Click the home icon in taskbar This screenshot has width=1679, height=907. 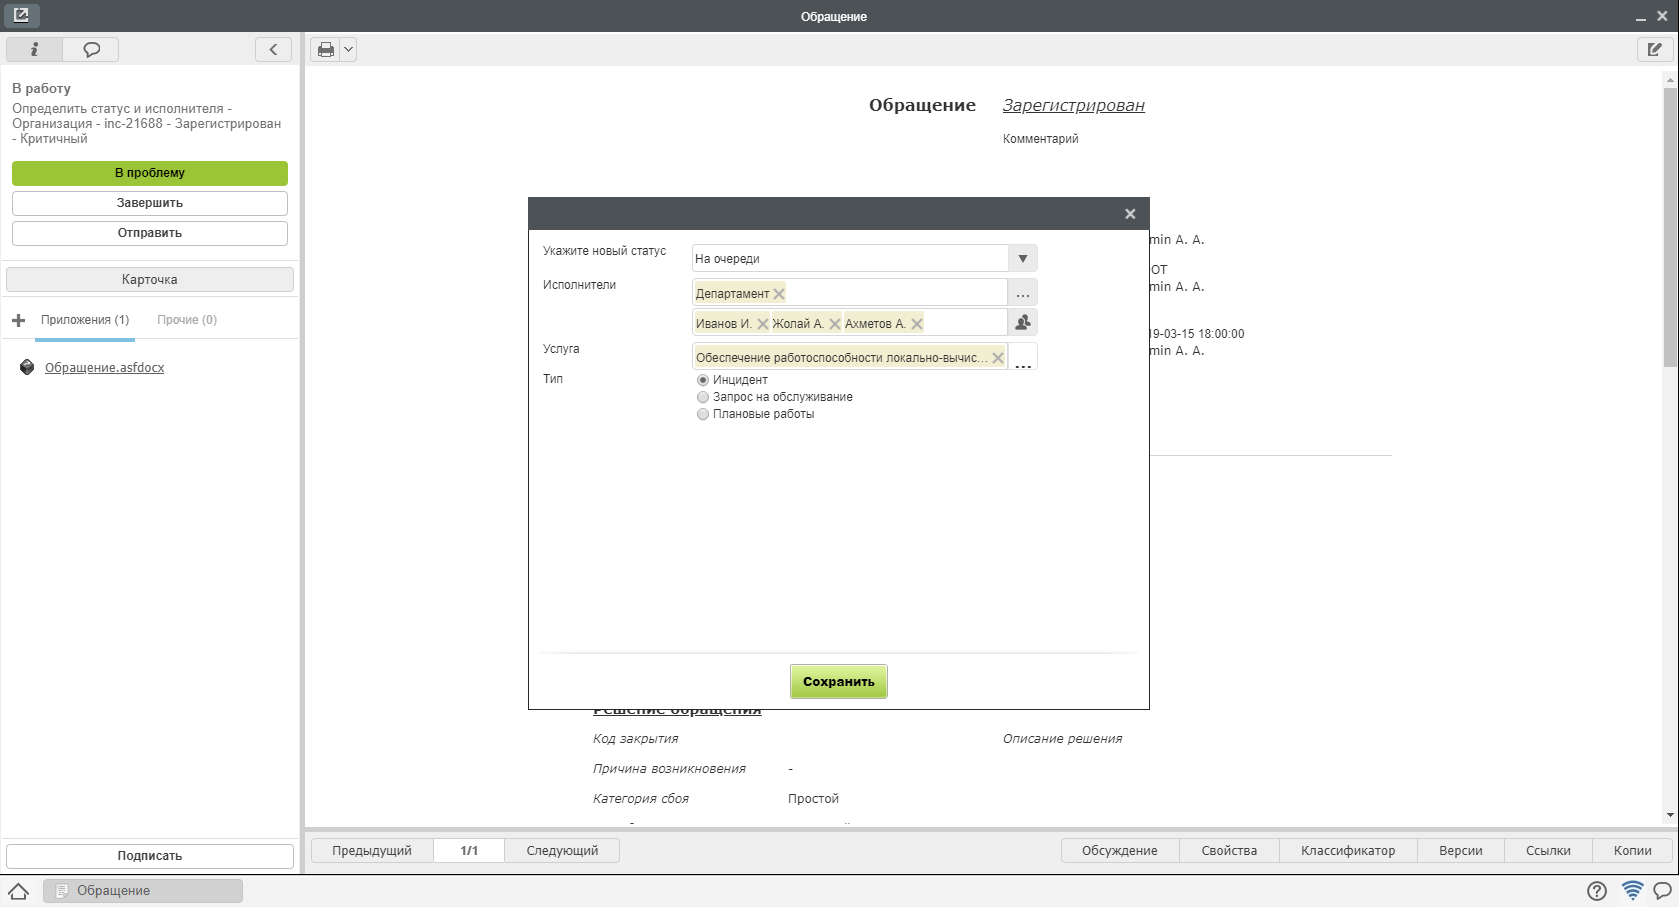18,891
